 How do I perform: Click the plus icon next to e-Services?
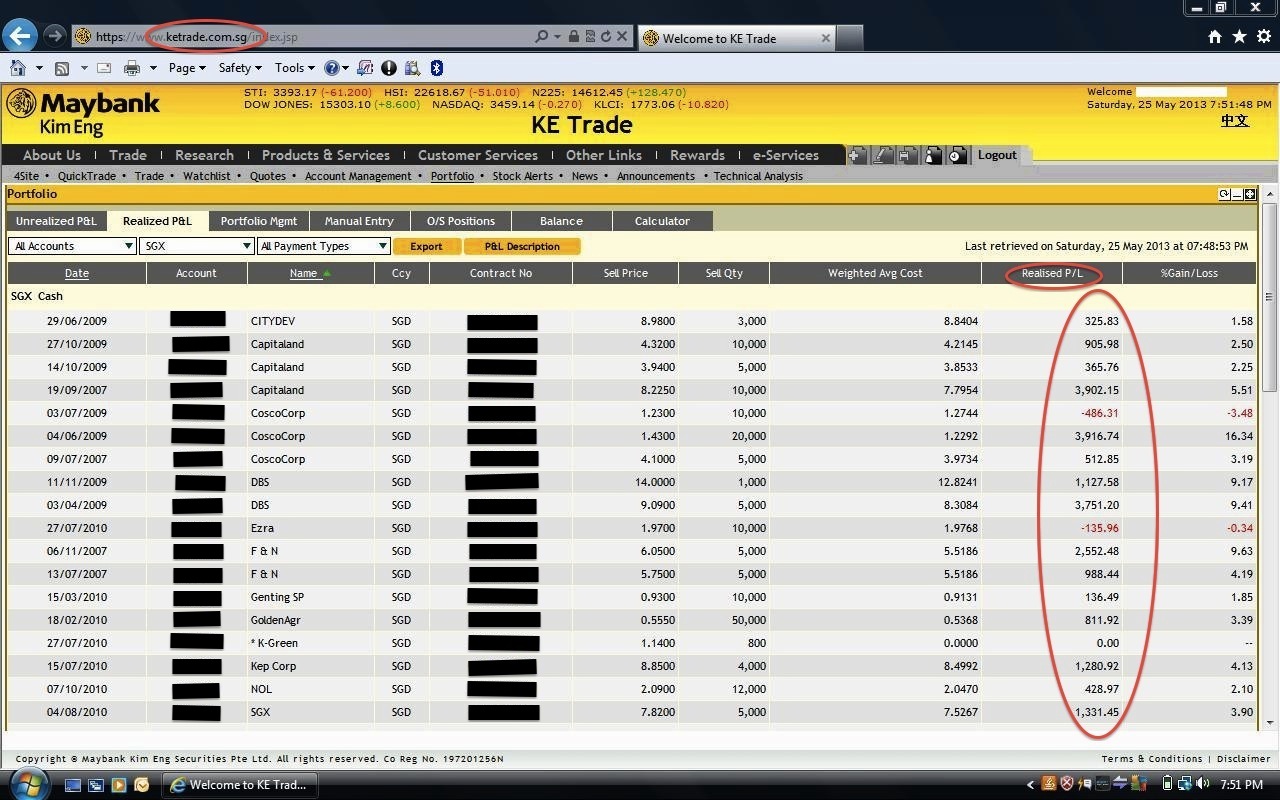pos(857,155)
